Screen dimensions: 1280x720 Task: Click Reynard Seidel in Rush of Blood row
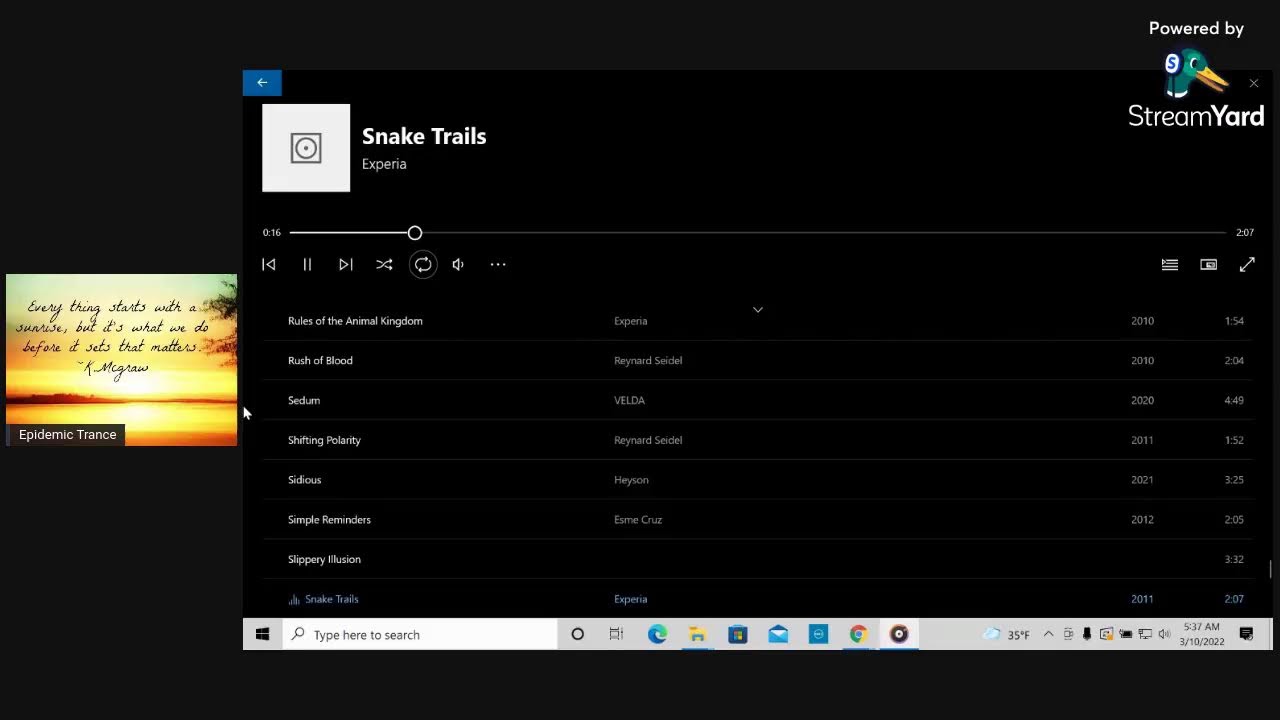point(648,361)
